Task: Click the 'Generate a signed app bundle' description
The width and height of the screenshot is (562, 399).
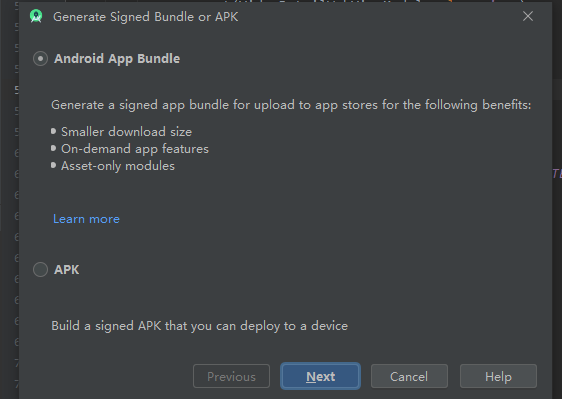Action: [291, 105]
